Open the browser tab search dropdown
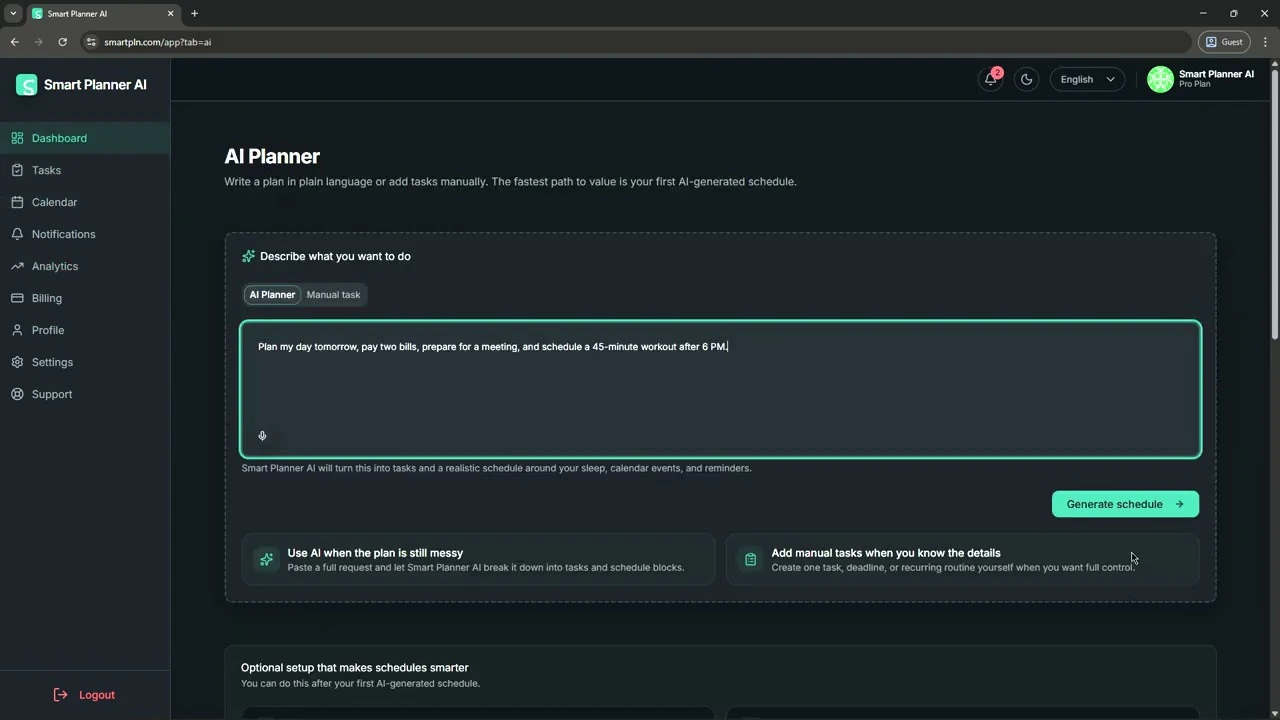Viewport: 1280px width, 720px height. pos(13,14)
